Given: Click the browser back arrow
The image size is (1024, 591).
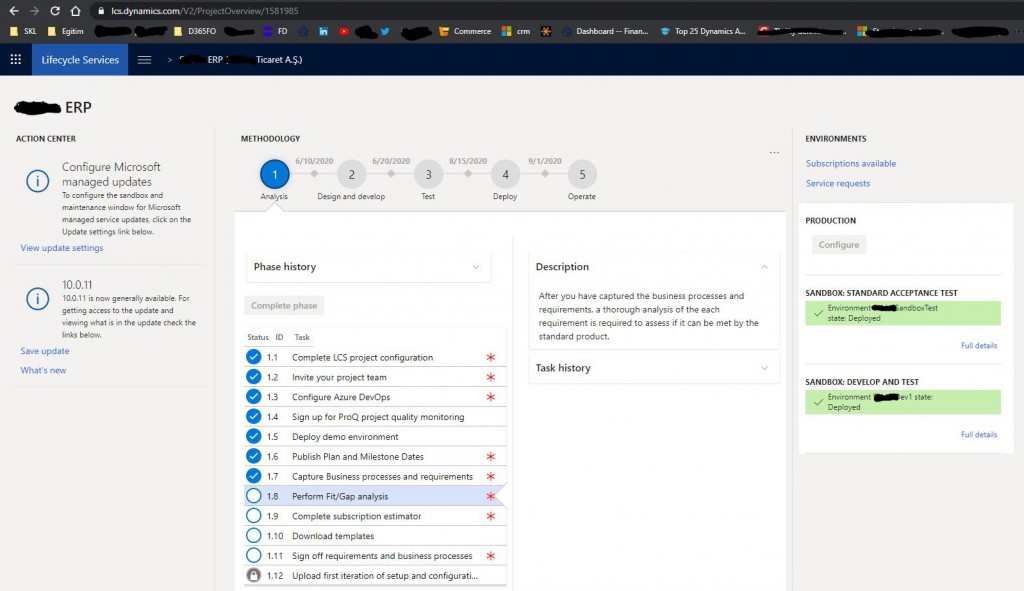Looking at the screenshot, I should click(x=14, y=11).
